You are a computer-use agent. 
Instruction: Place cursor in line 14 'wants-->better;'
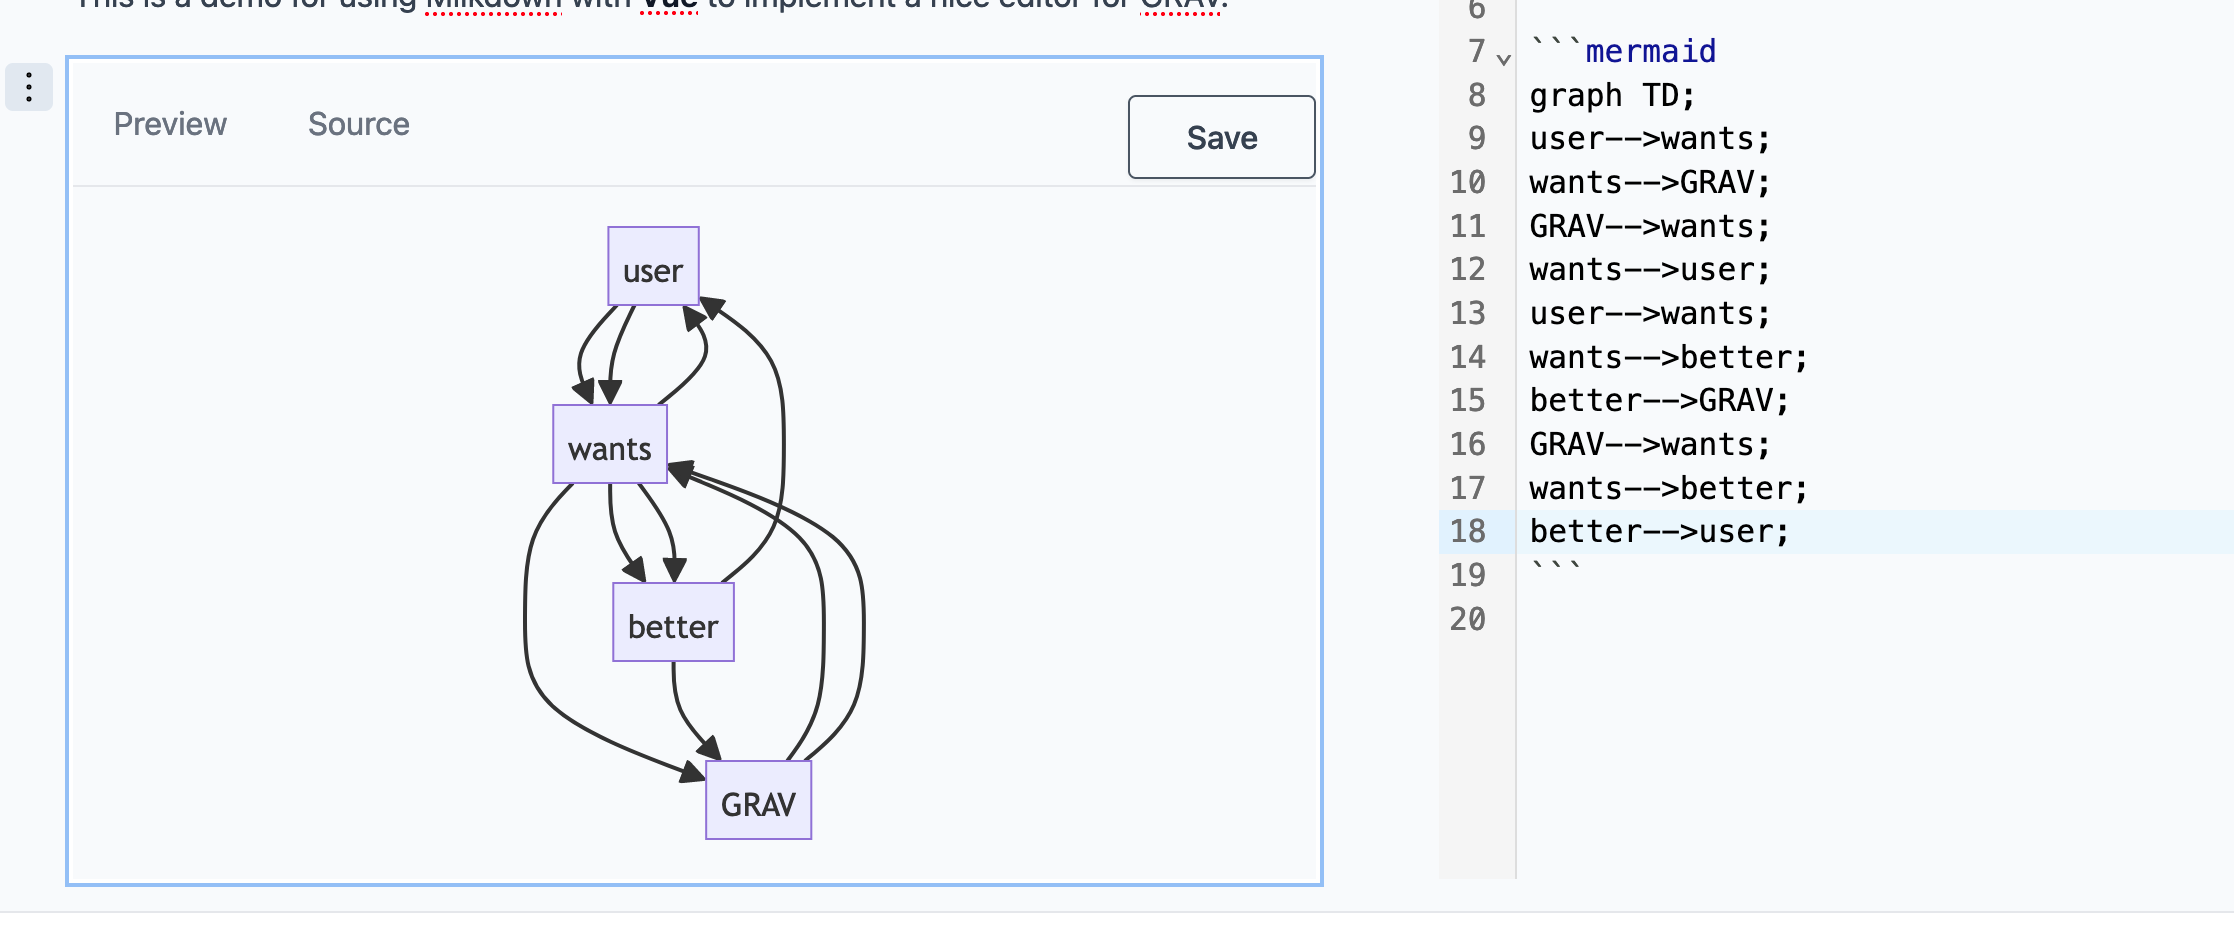[1669, 358]
